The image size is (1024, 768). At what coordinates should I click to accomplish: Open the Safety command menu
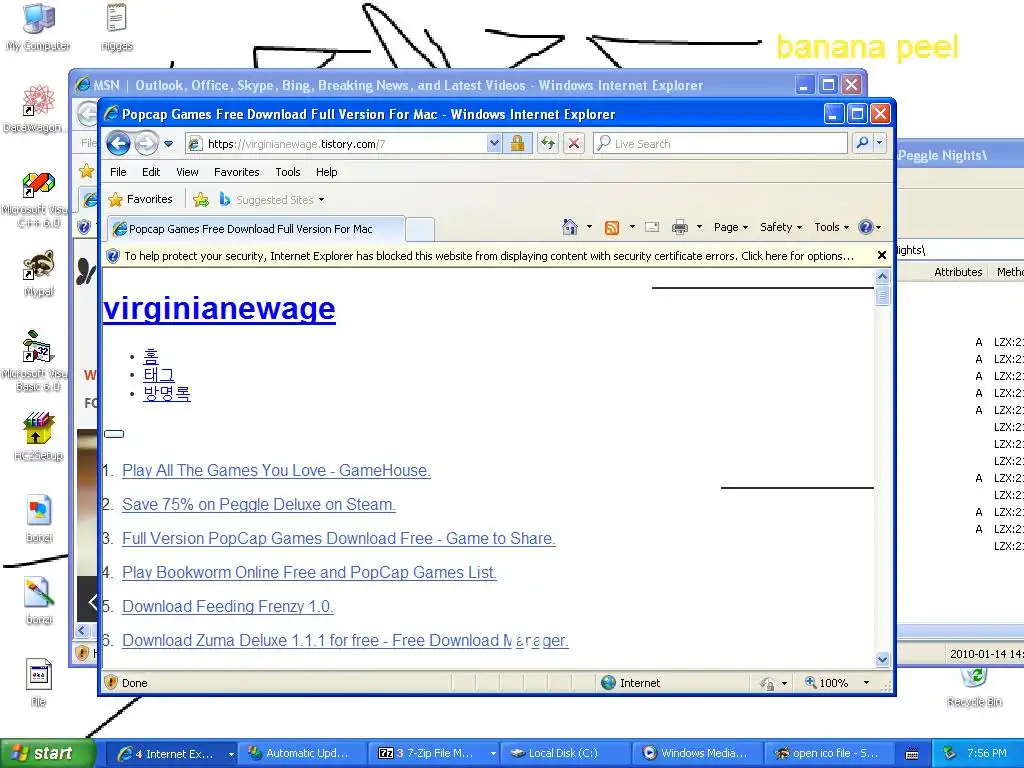[781, 227]
